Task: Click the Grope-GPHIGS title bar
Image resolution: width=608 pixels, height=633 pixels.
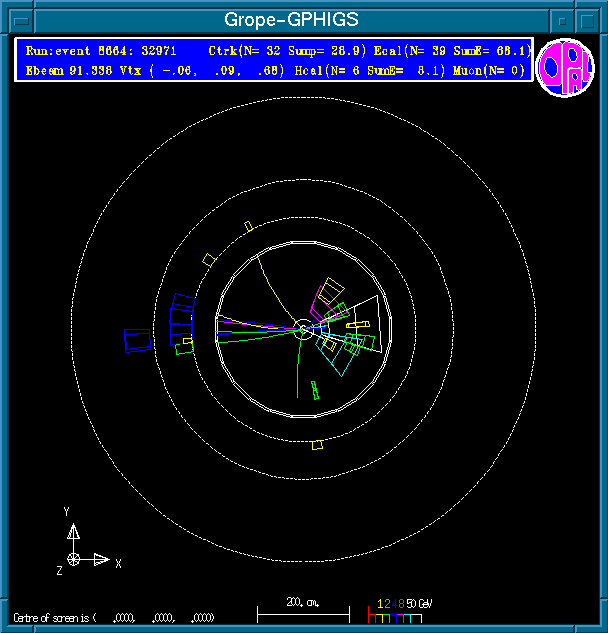Action: coord(290,20)
